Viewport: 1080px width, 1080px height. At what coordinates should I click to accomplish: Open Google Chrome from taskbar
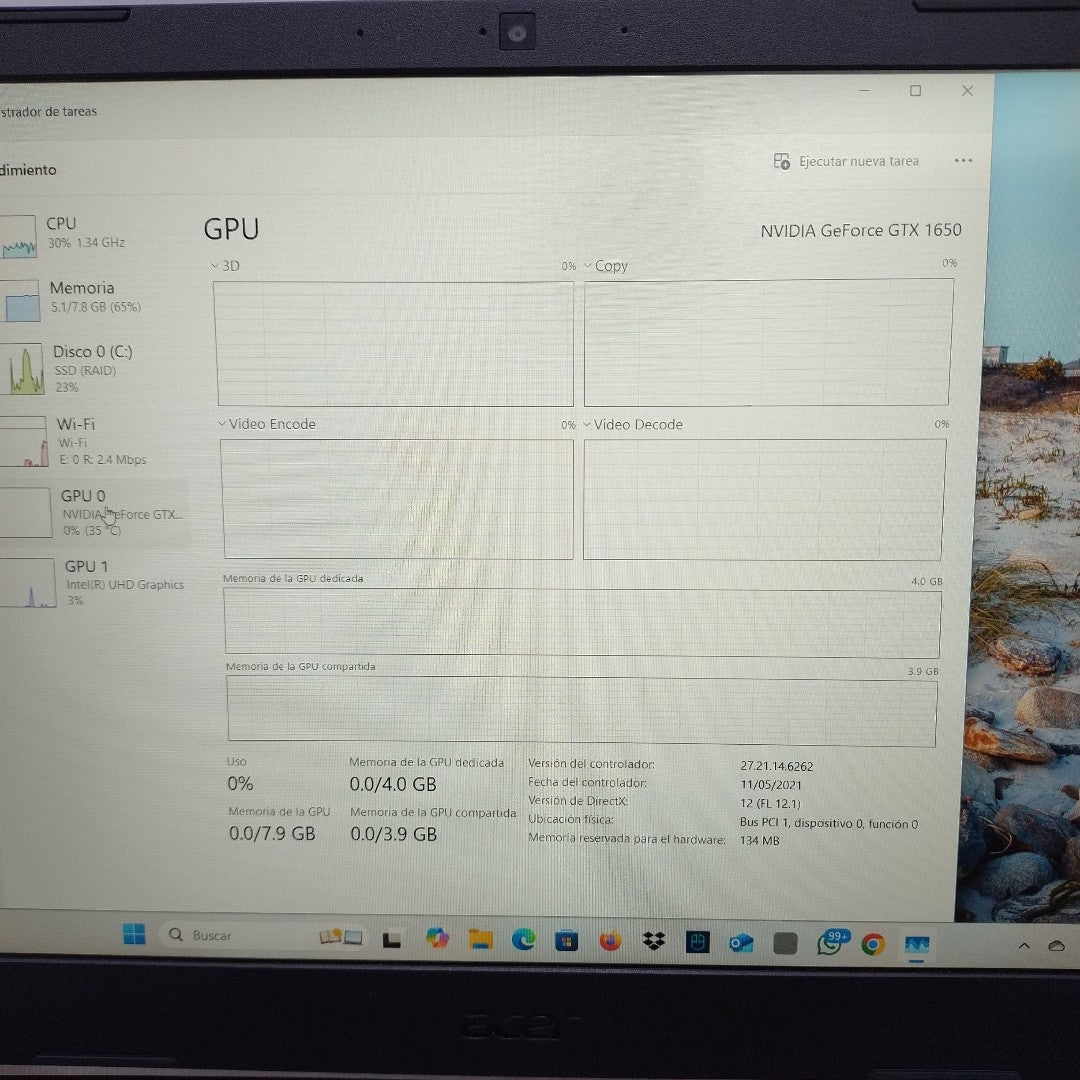point(873,943)
